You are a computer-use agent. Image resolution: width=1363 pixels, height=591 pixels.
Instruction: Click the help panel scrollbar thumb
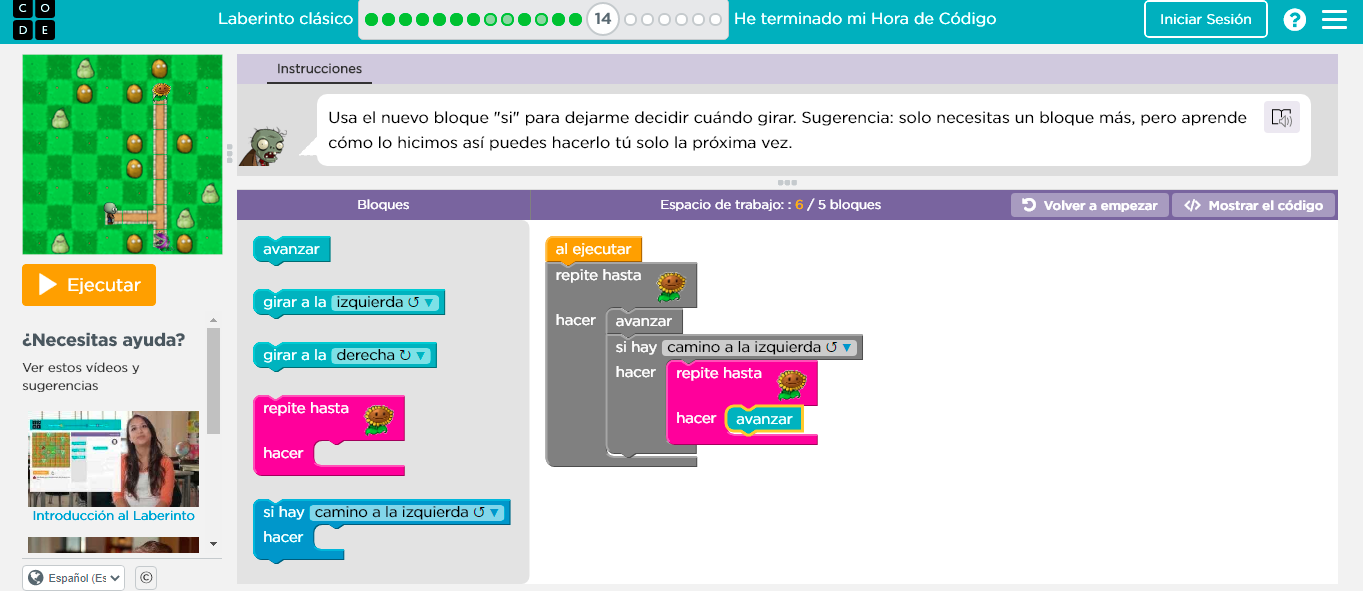[213, 381]
